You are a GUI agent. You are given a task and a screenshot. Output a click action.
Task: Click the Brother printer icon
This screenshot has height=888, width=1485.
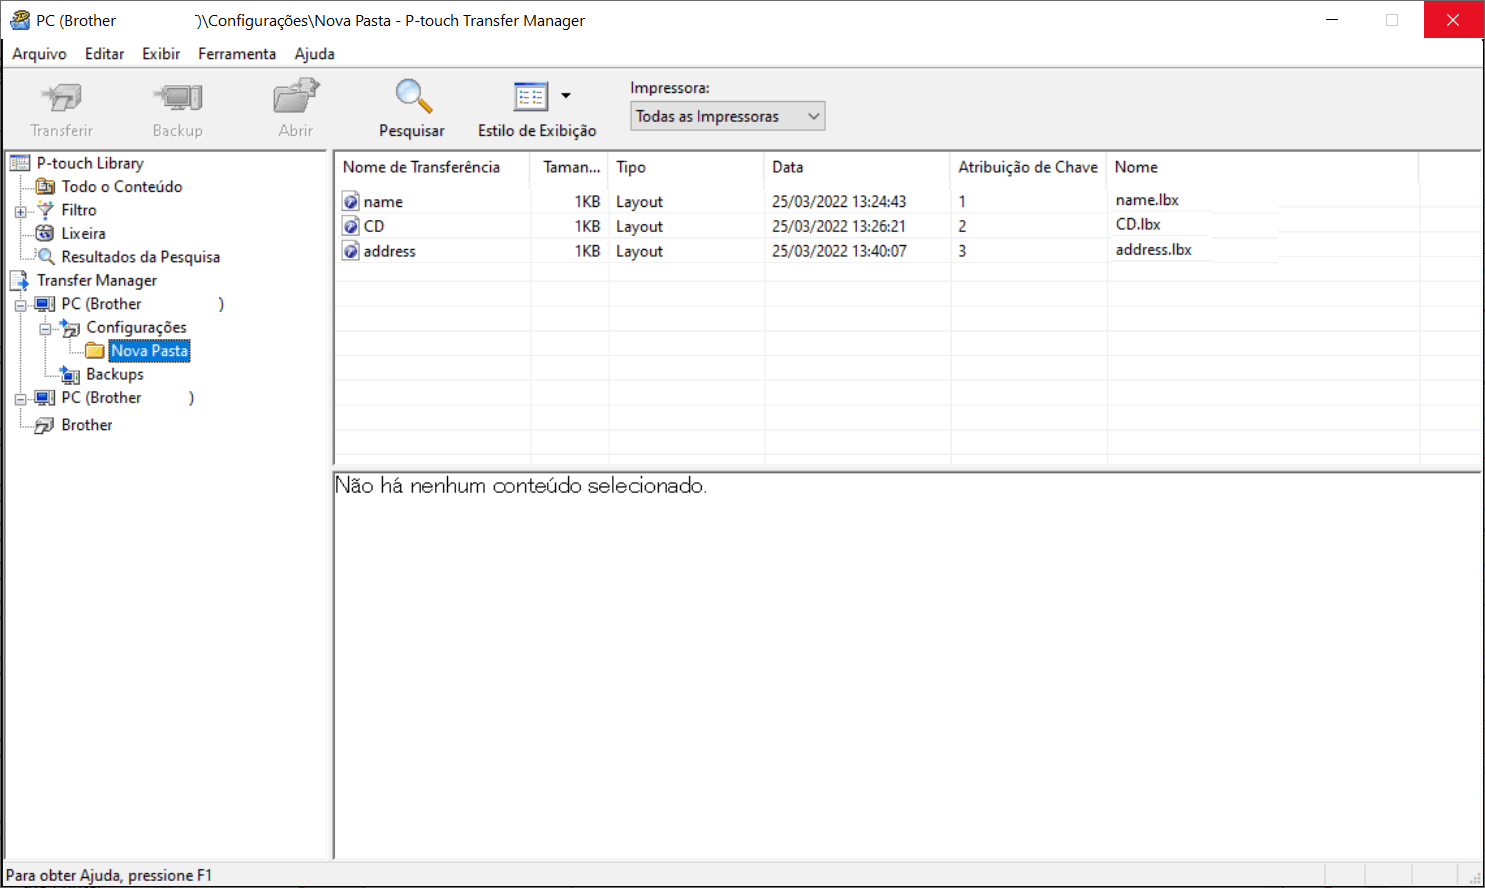tap(45, 425)
